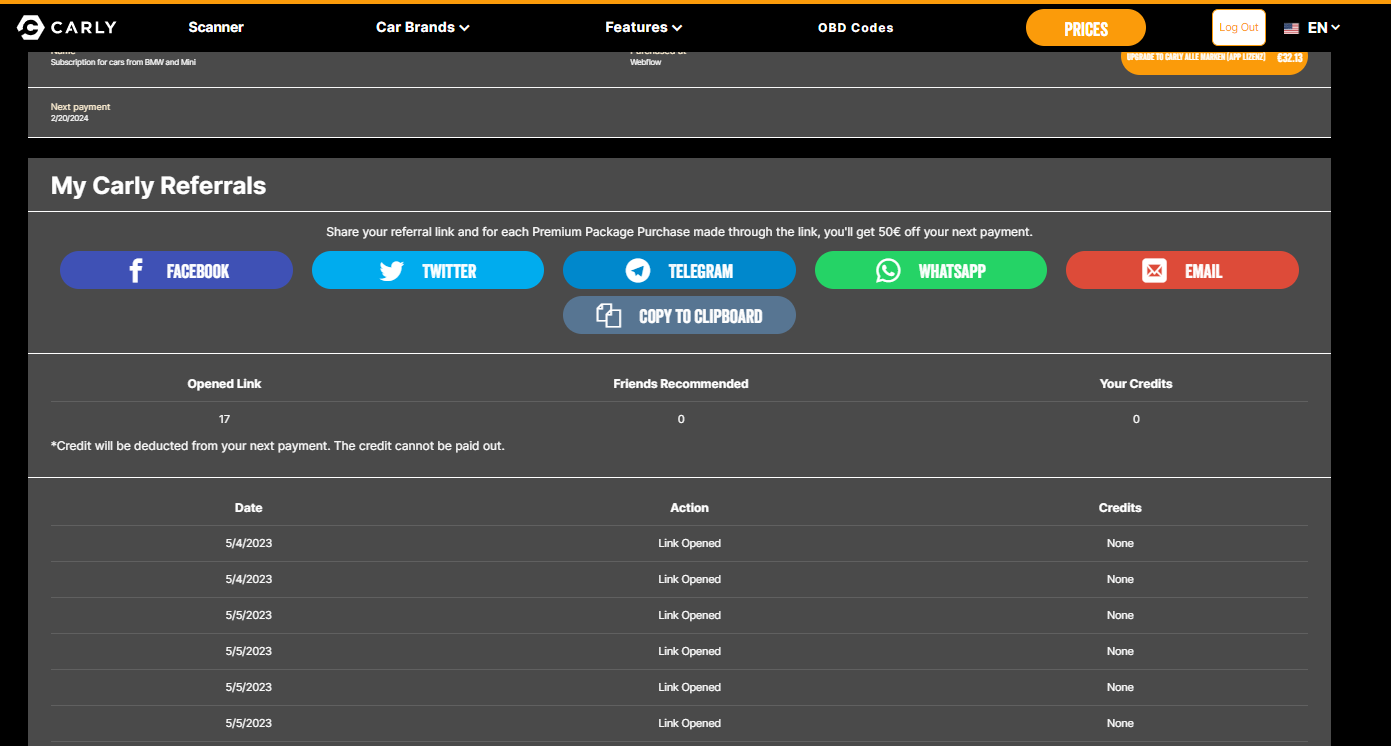Screen dimensions: 1391x746
Task: Go to OBD Codes in the navigation
Action: [856, 28]
